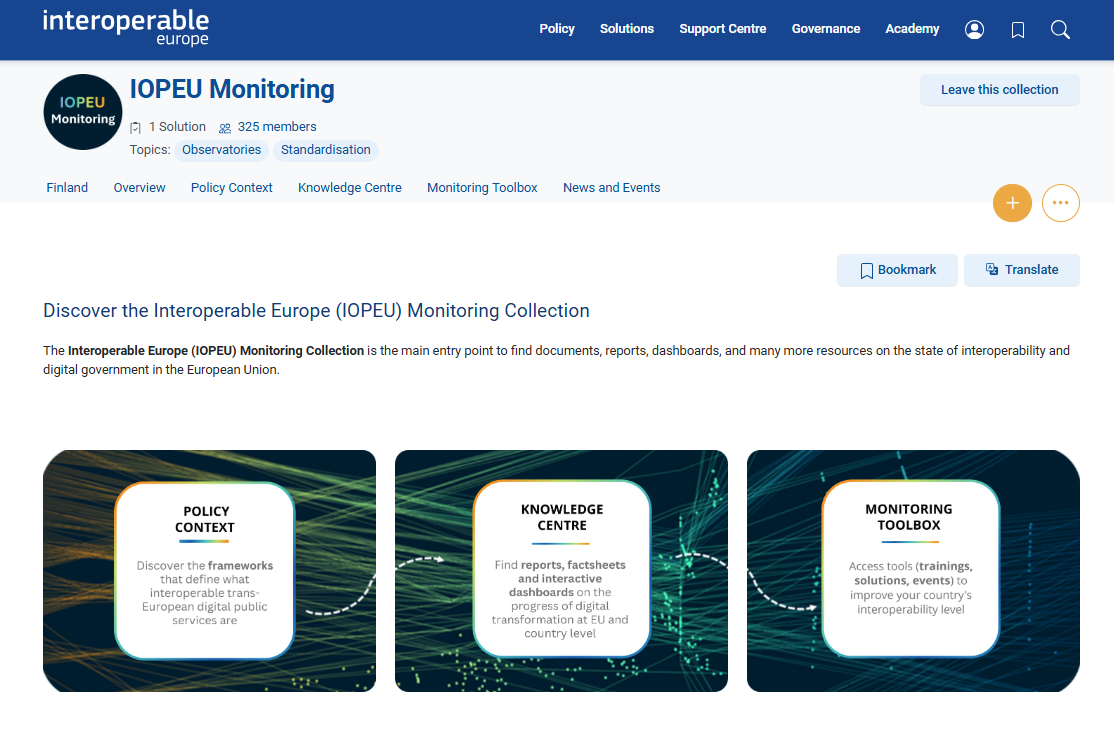
Task: Open the 325 members link
Action: point(277,127)
